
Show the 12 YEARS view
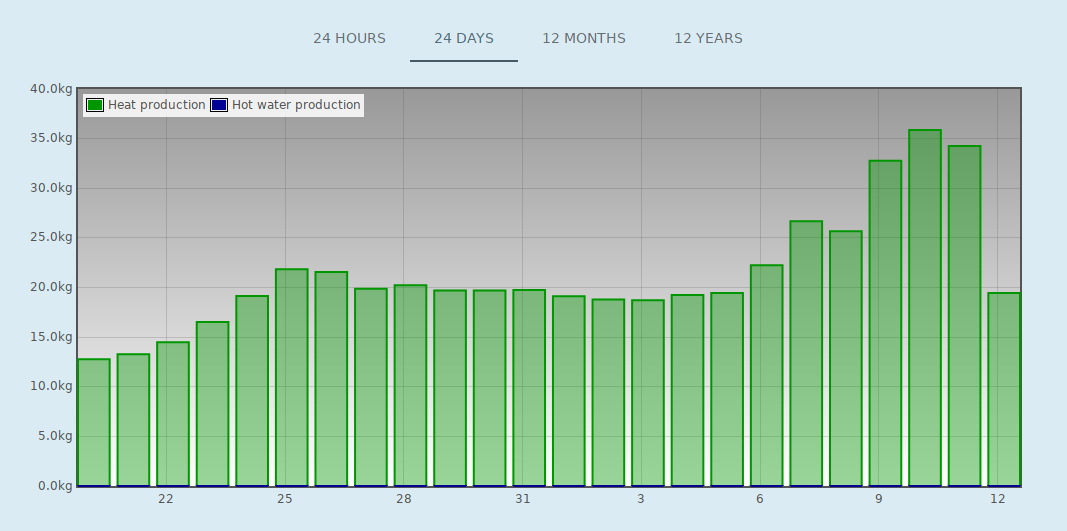[x=708, y=39]
